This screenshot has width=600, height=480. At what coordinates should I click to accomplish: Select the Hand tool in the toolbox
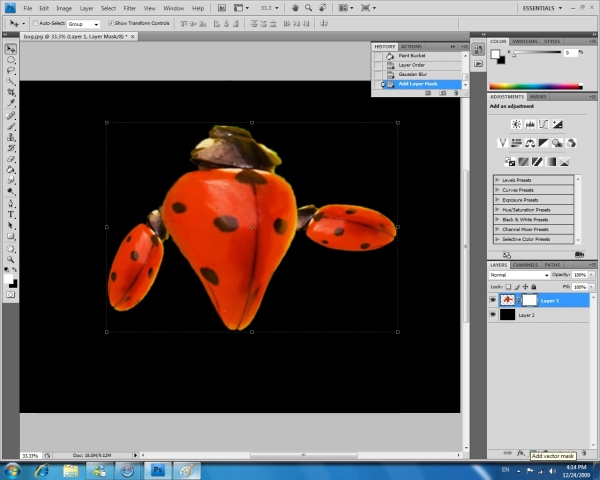pos(11,249)
